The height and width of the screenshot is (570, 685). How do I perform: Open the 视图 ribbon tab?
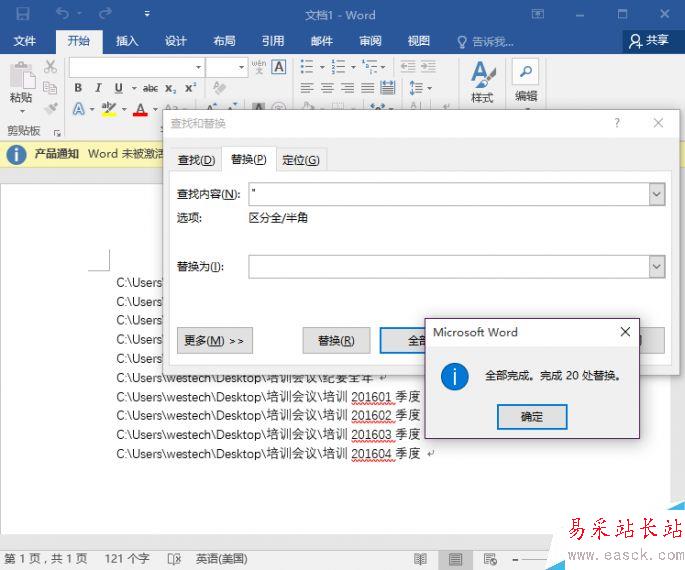click(419, 41)
